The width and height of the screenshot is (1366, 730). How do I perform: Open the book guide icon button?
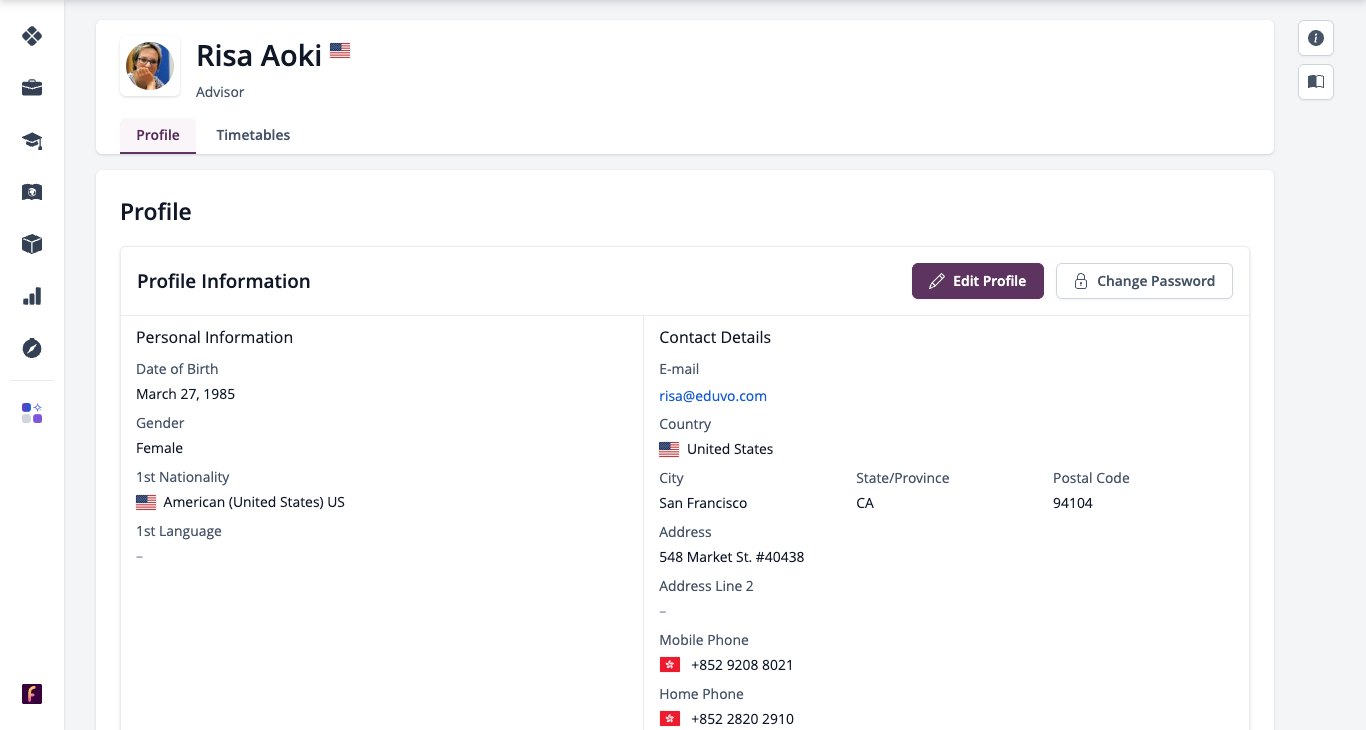tap(1316, 82)
